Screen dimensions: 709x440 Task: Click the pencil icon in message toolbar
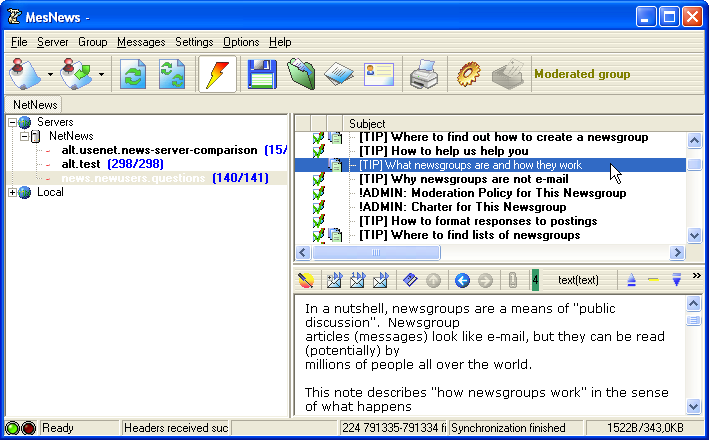(x=306, y=280)
